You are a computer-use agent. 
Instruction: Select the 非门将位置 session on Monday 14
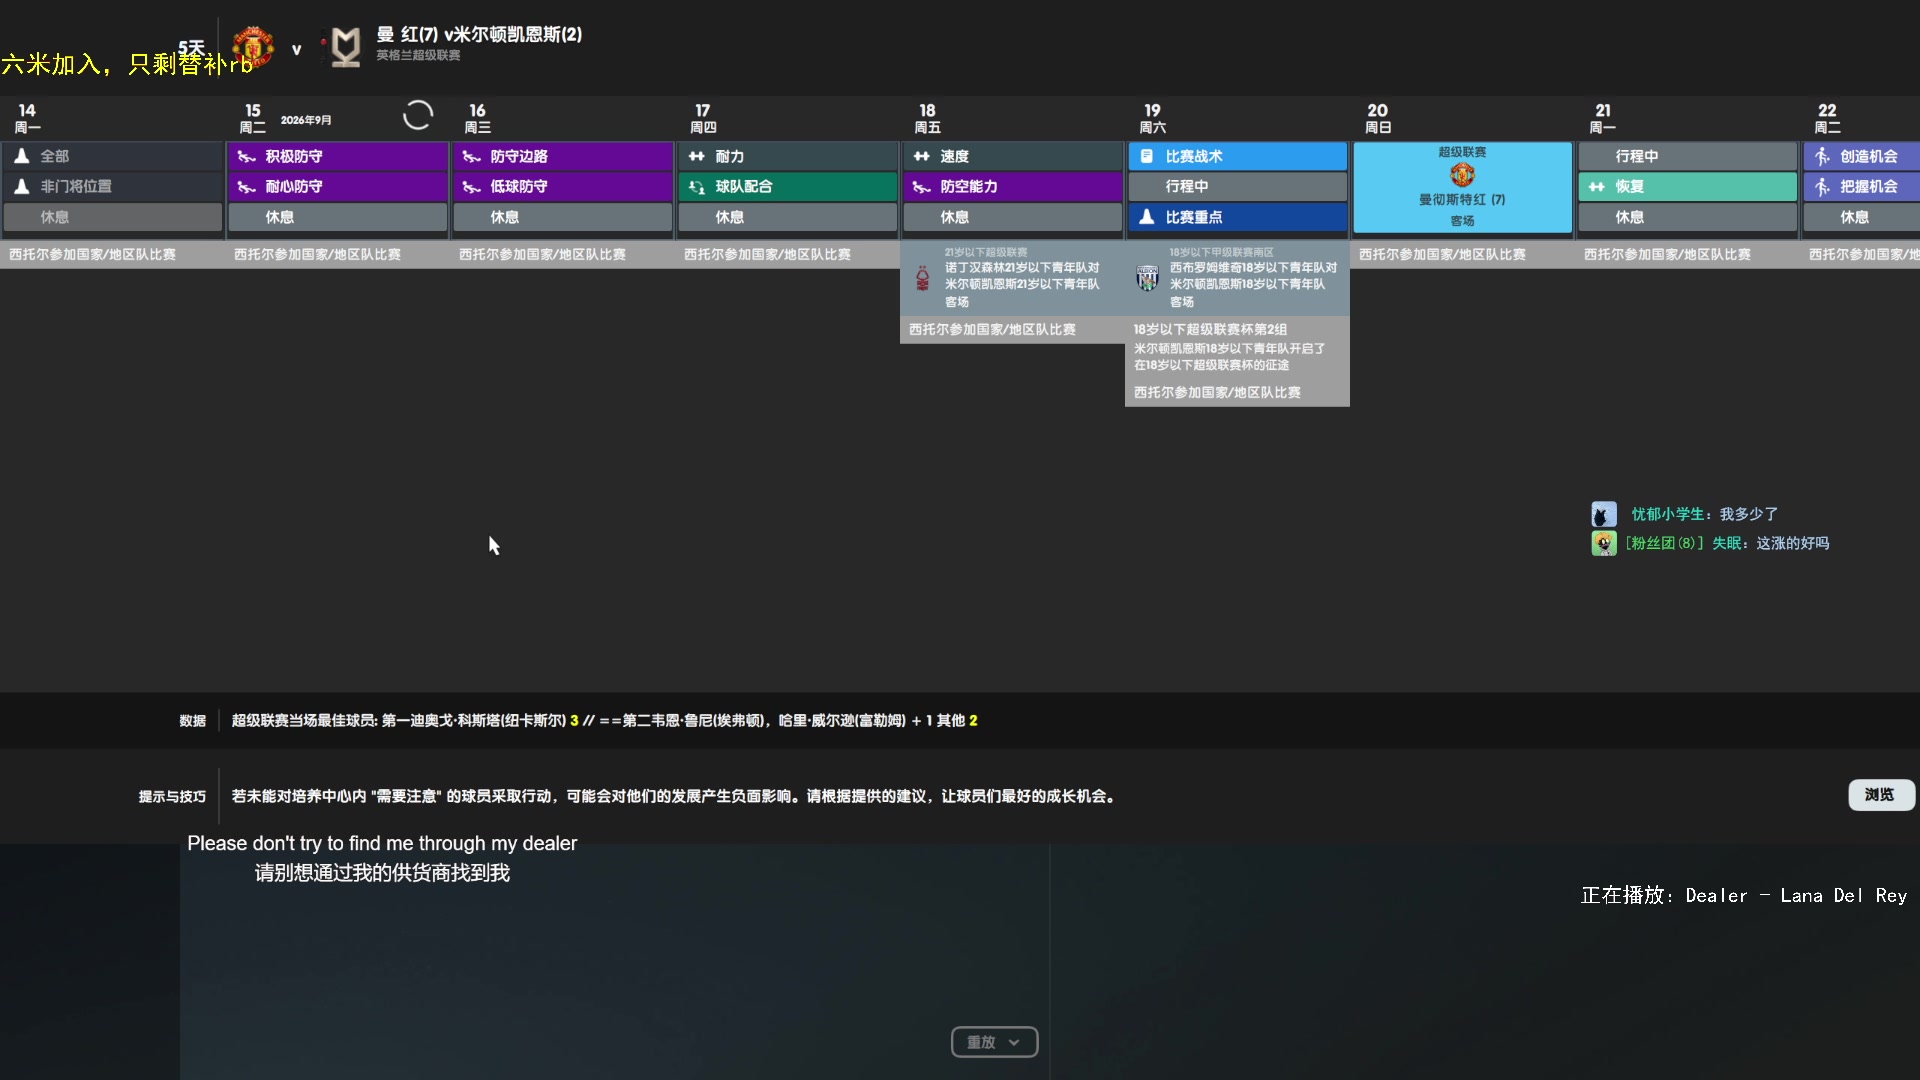(112, 186)
